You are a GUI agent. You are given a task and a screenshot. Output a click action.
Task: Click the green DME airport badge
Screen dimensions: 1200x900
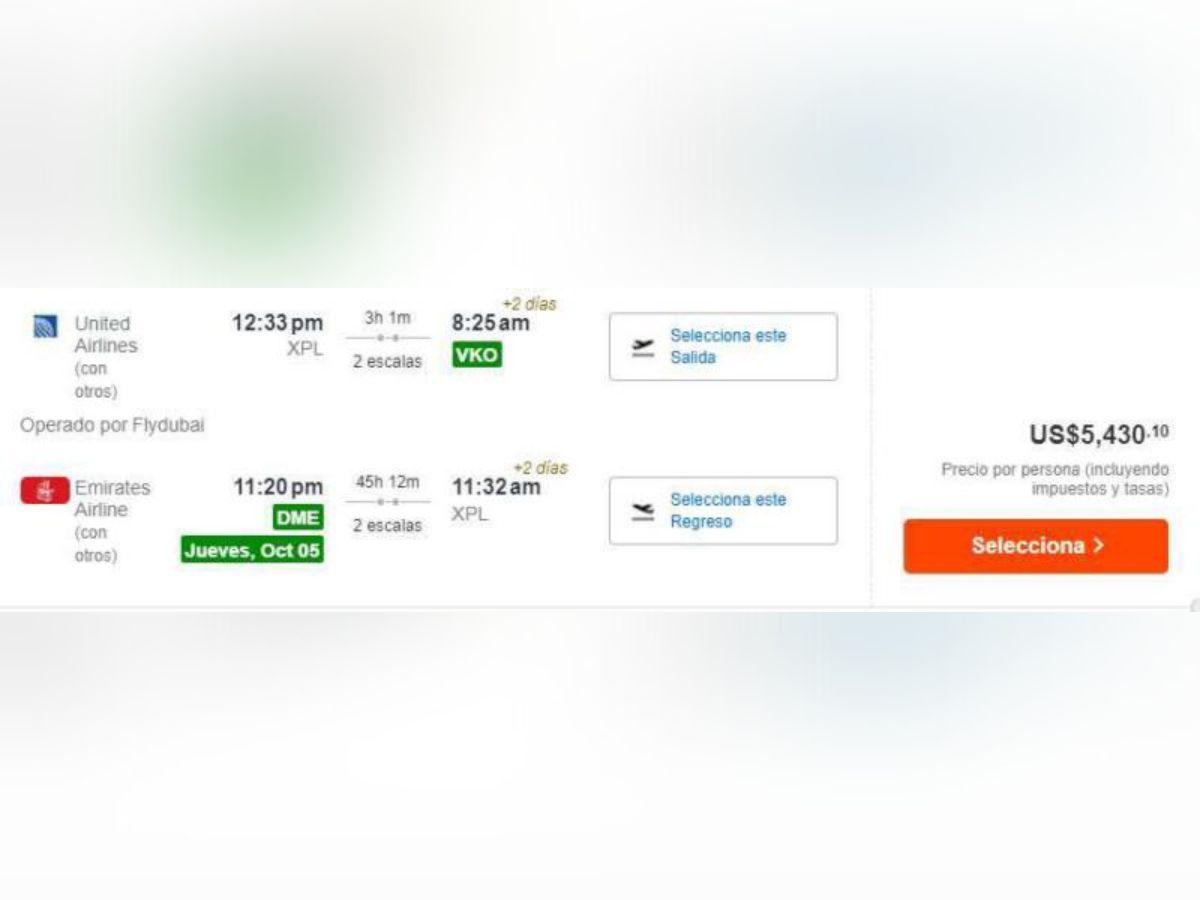pos(298,518)
